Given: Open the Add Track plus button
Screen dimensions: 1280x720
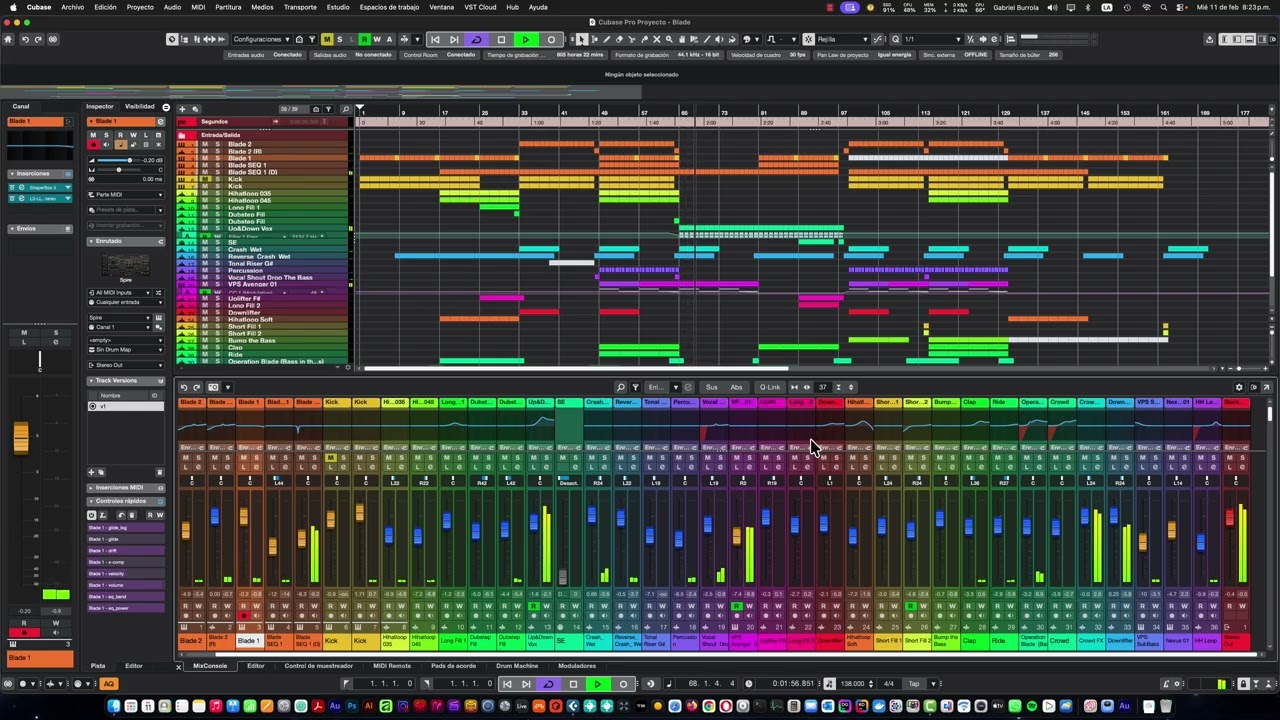Looking at the screenshot, I should (x=182, y=109).
